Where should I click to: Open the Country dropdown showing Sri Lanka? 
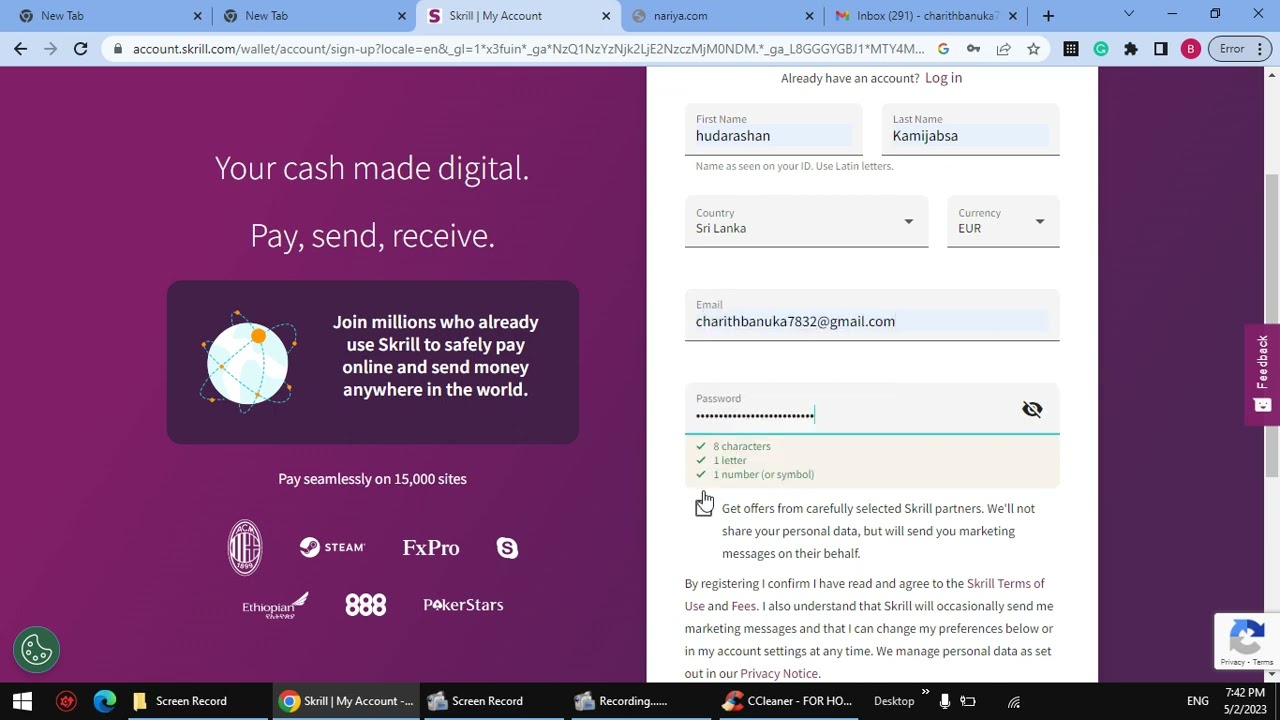click(x=806, y=221)
